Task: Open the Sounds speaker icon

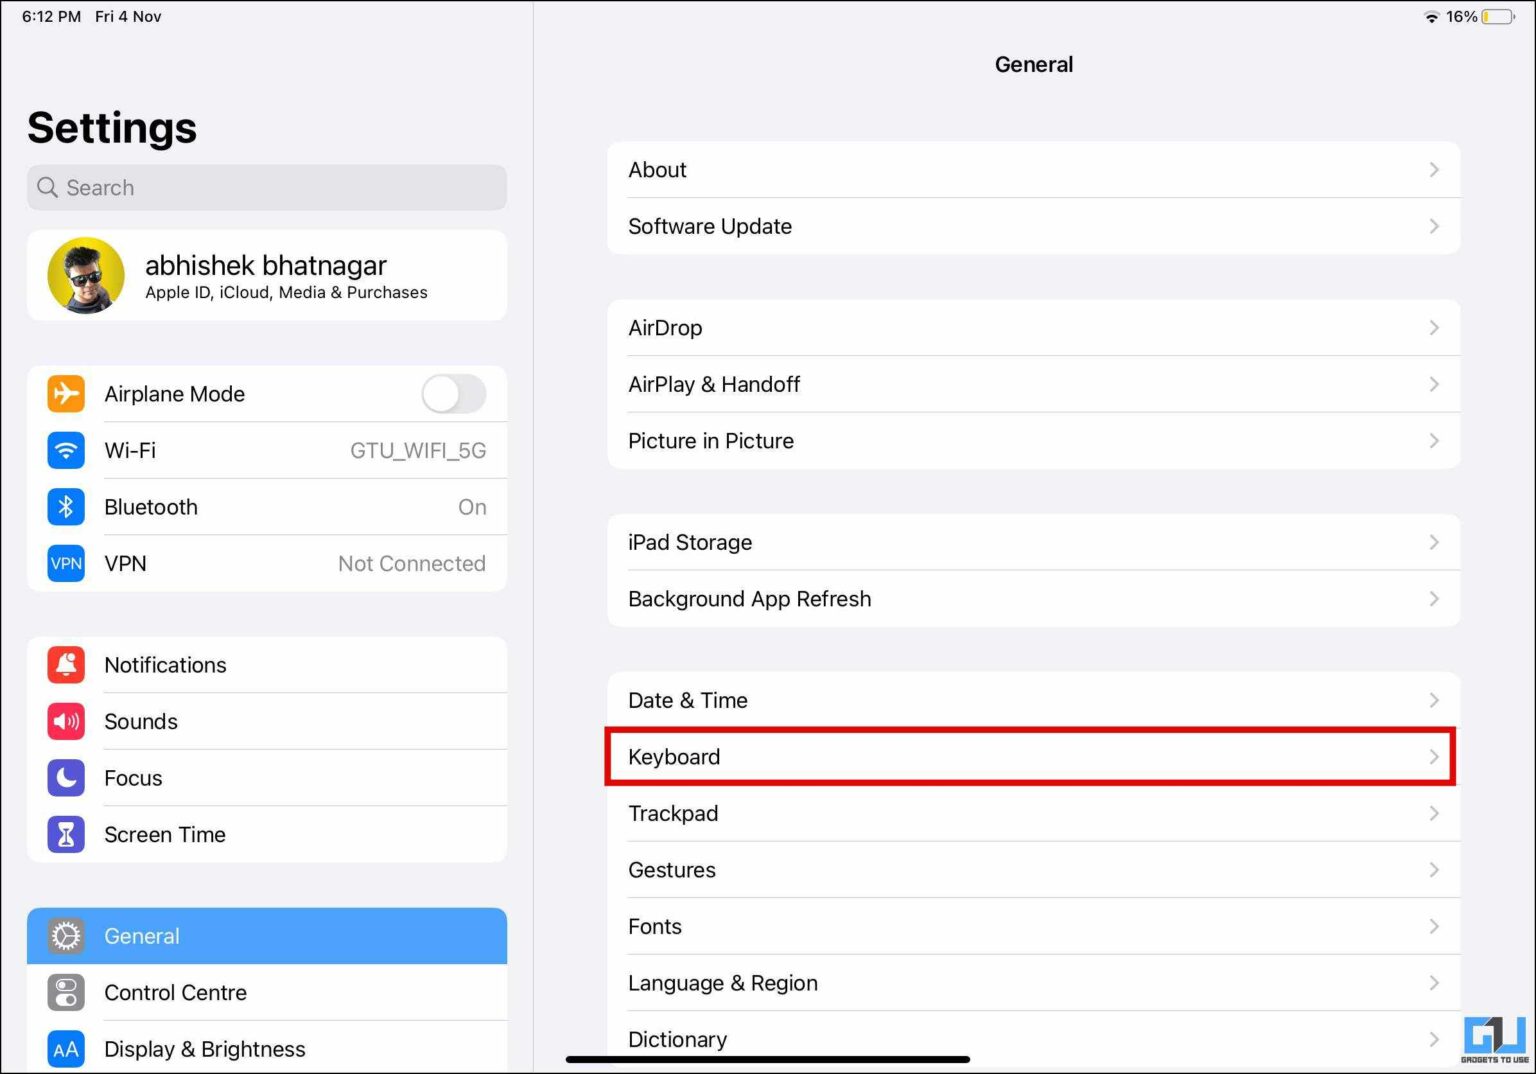Action: click(65, 721)
